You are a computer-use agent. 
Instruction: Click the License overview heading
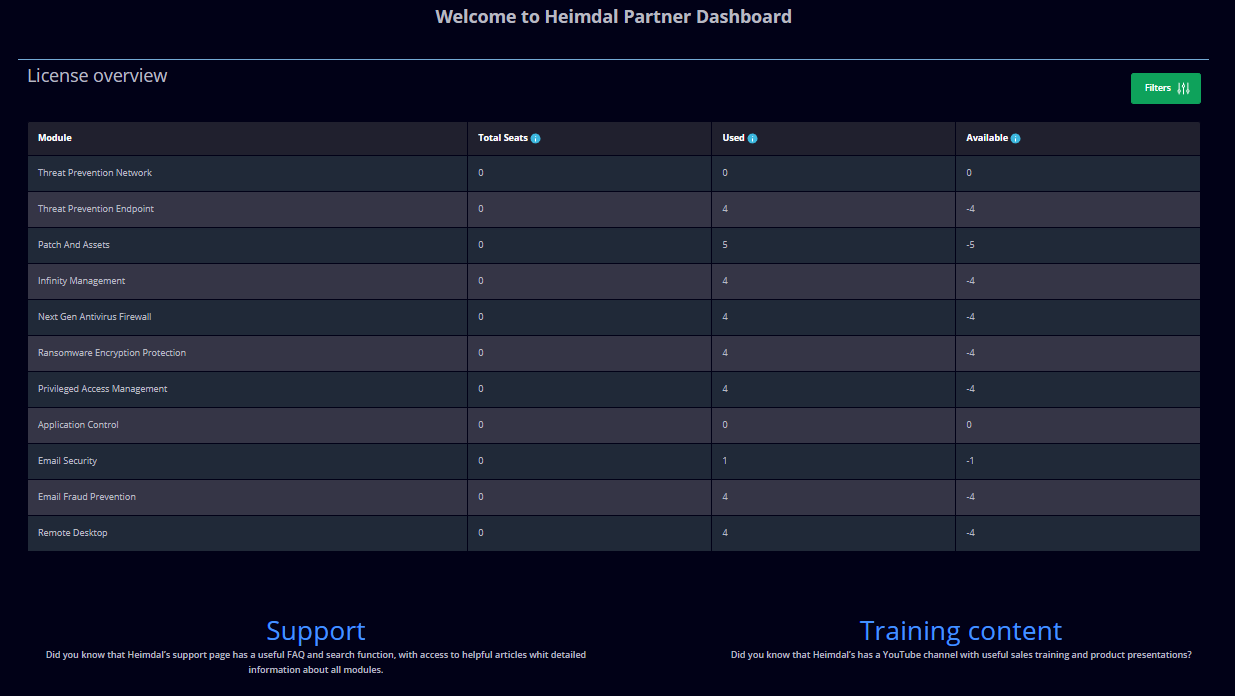point(97,76)
